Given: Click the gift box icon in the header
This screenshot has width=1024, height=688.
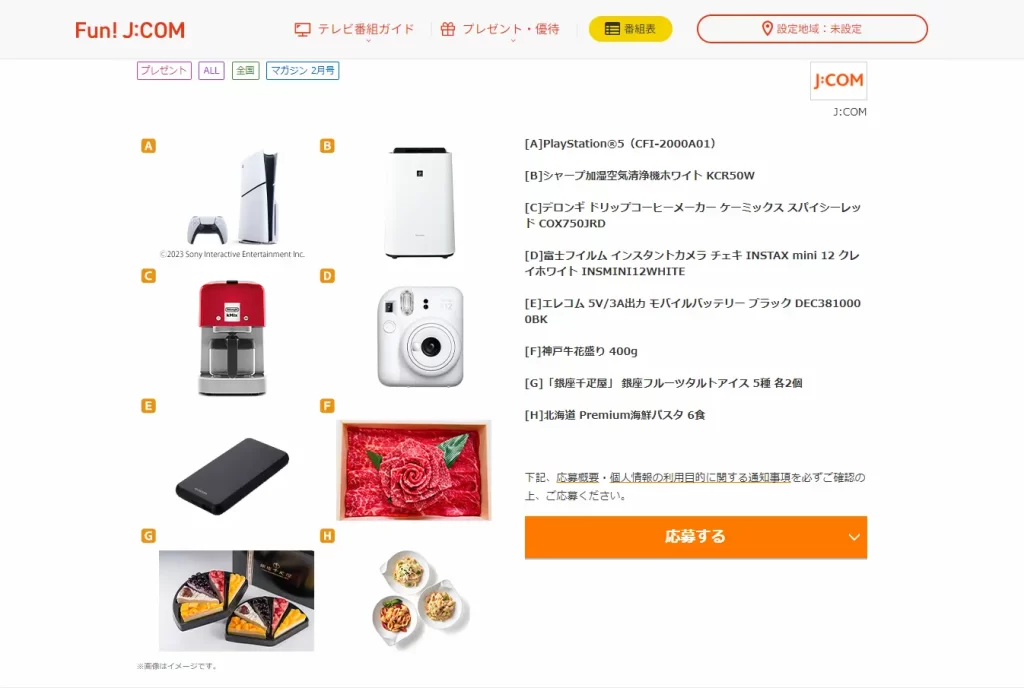Looking at the screenshot, I should 448,29.
